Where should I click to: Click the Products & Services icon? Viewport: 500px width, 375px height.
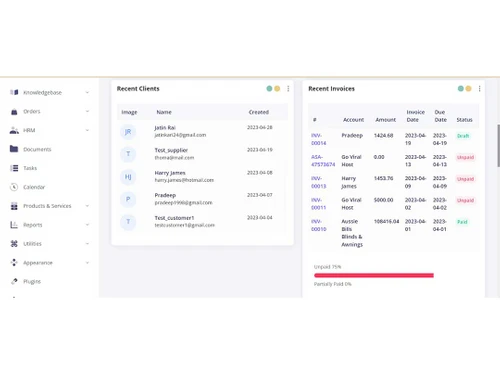click(14, 206)
